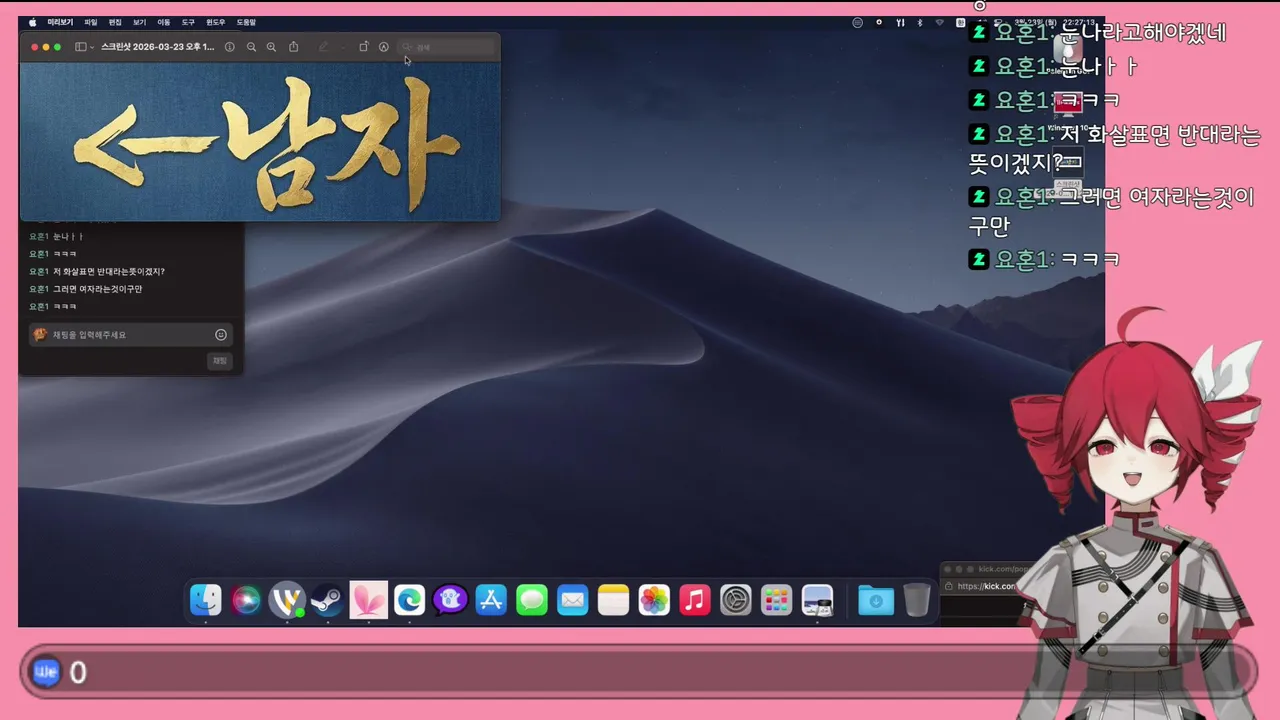The height and width of the screenshot is (720, 1280).
Task: Open the 보기 menu
Action: pyautogui.click(x=139, y=22)
